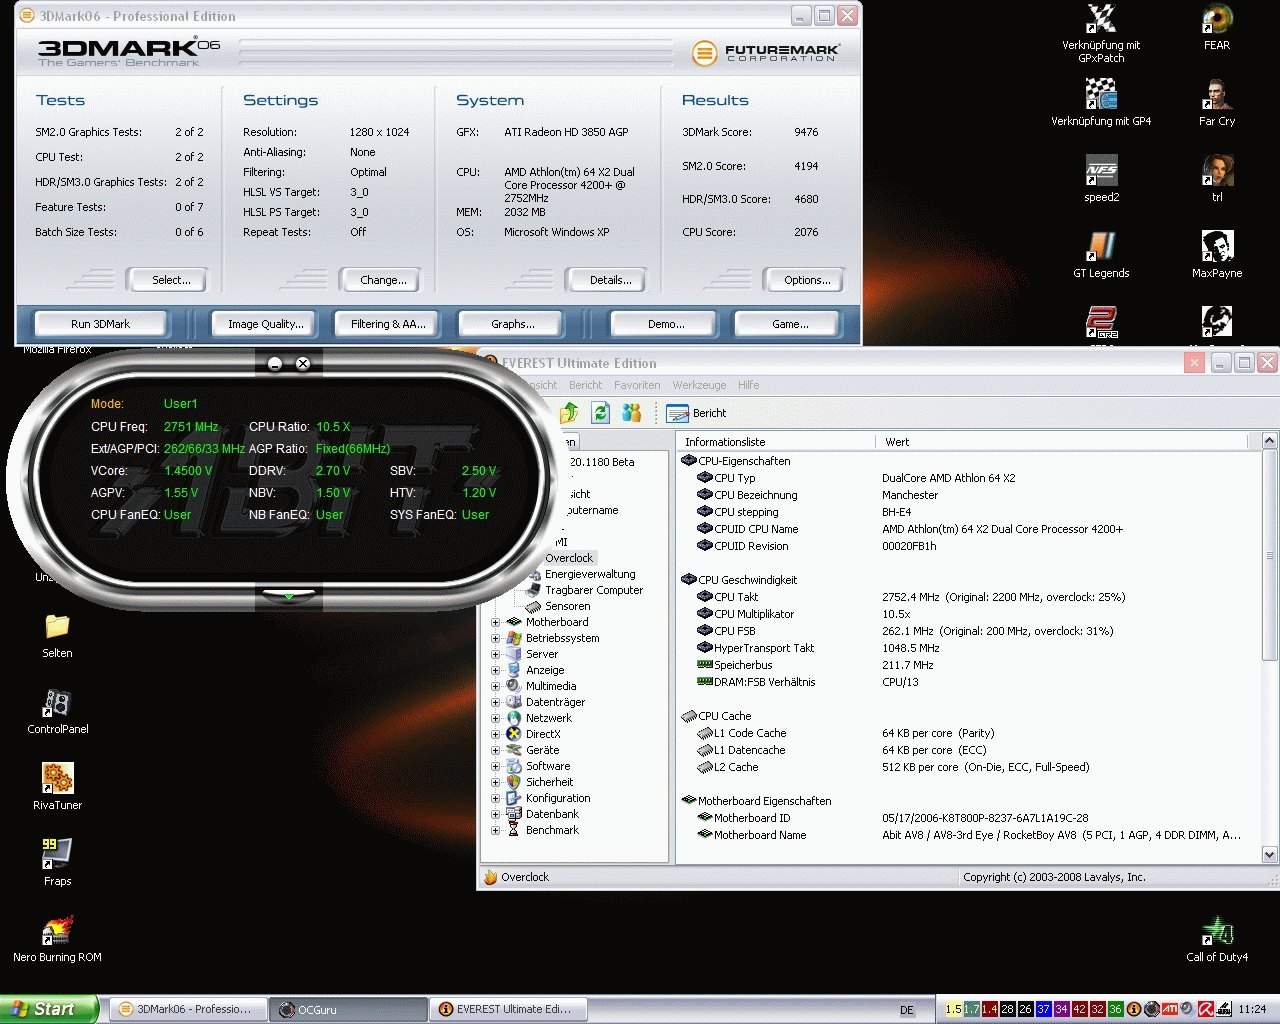Expand the Betriebssystem tree node
The height and width of the screenshot is (1024, 1280).
point(495,638)
